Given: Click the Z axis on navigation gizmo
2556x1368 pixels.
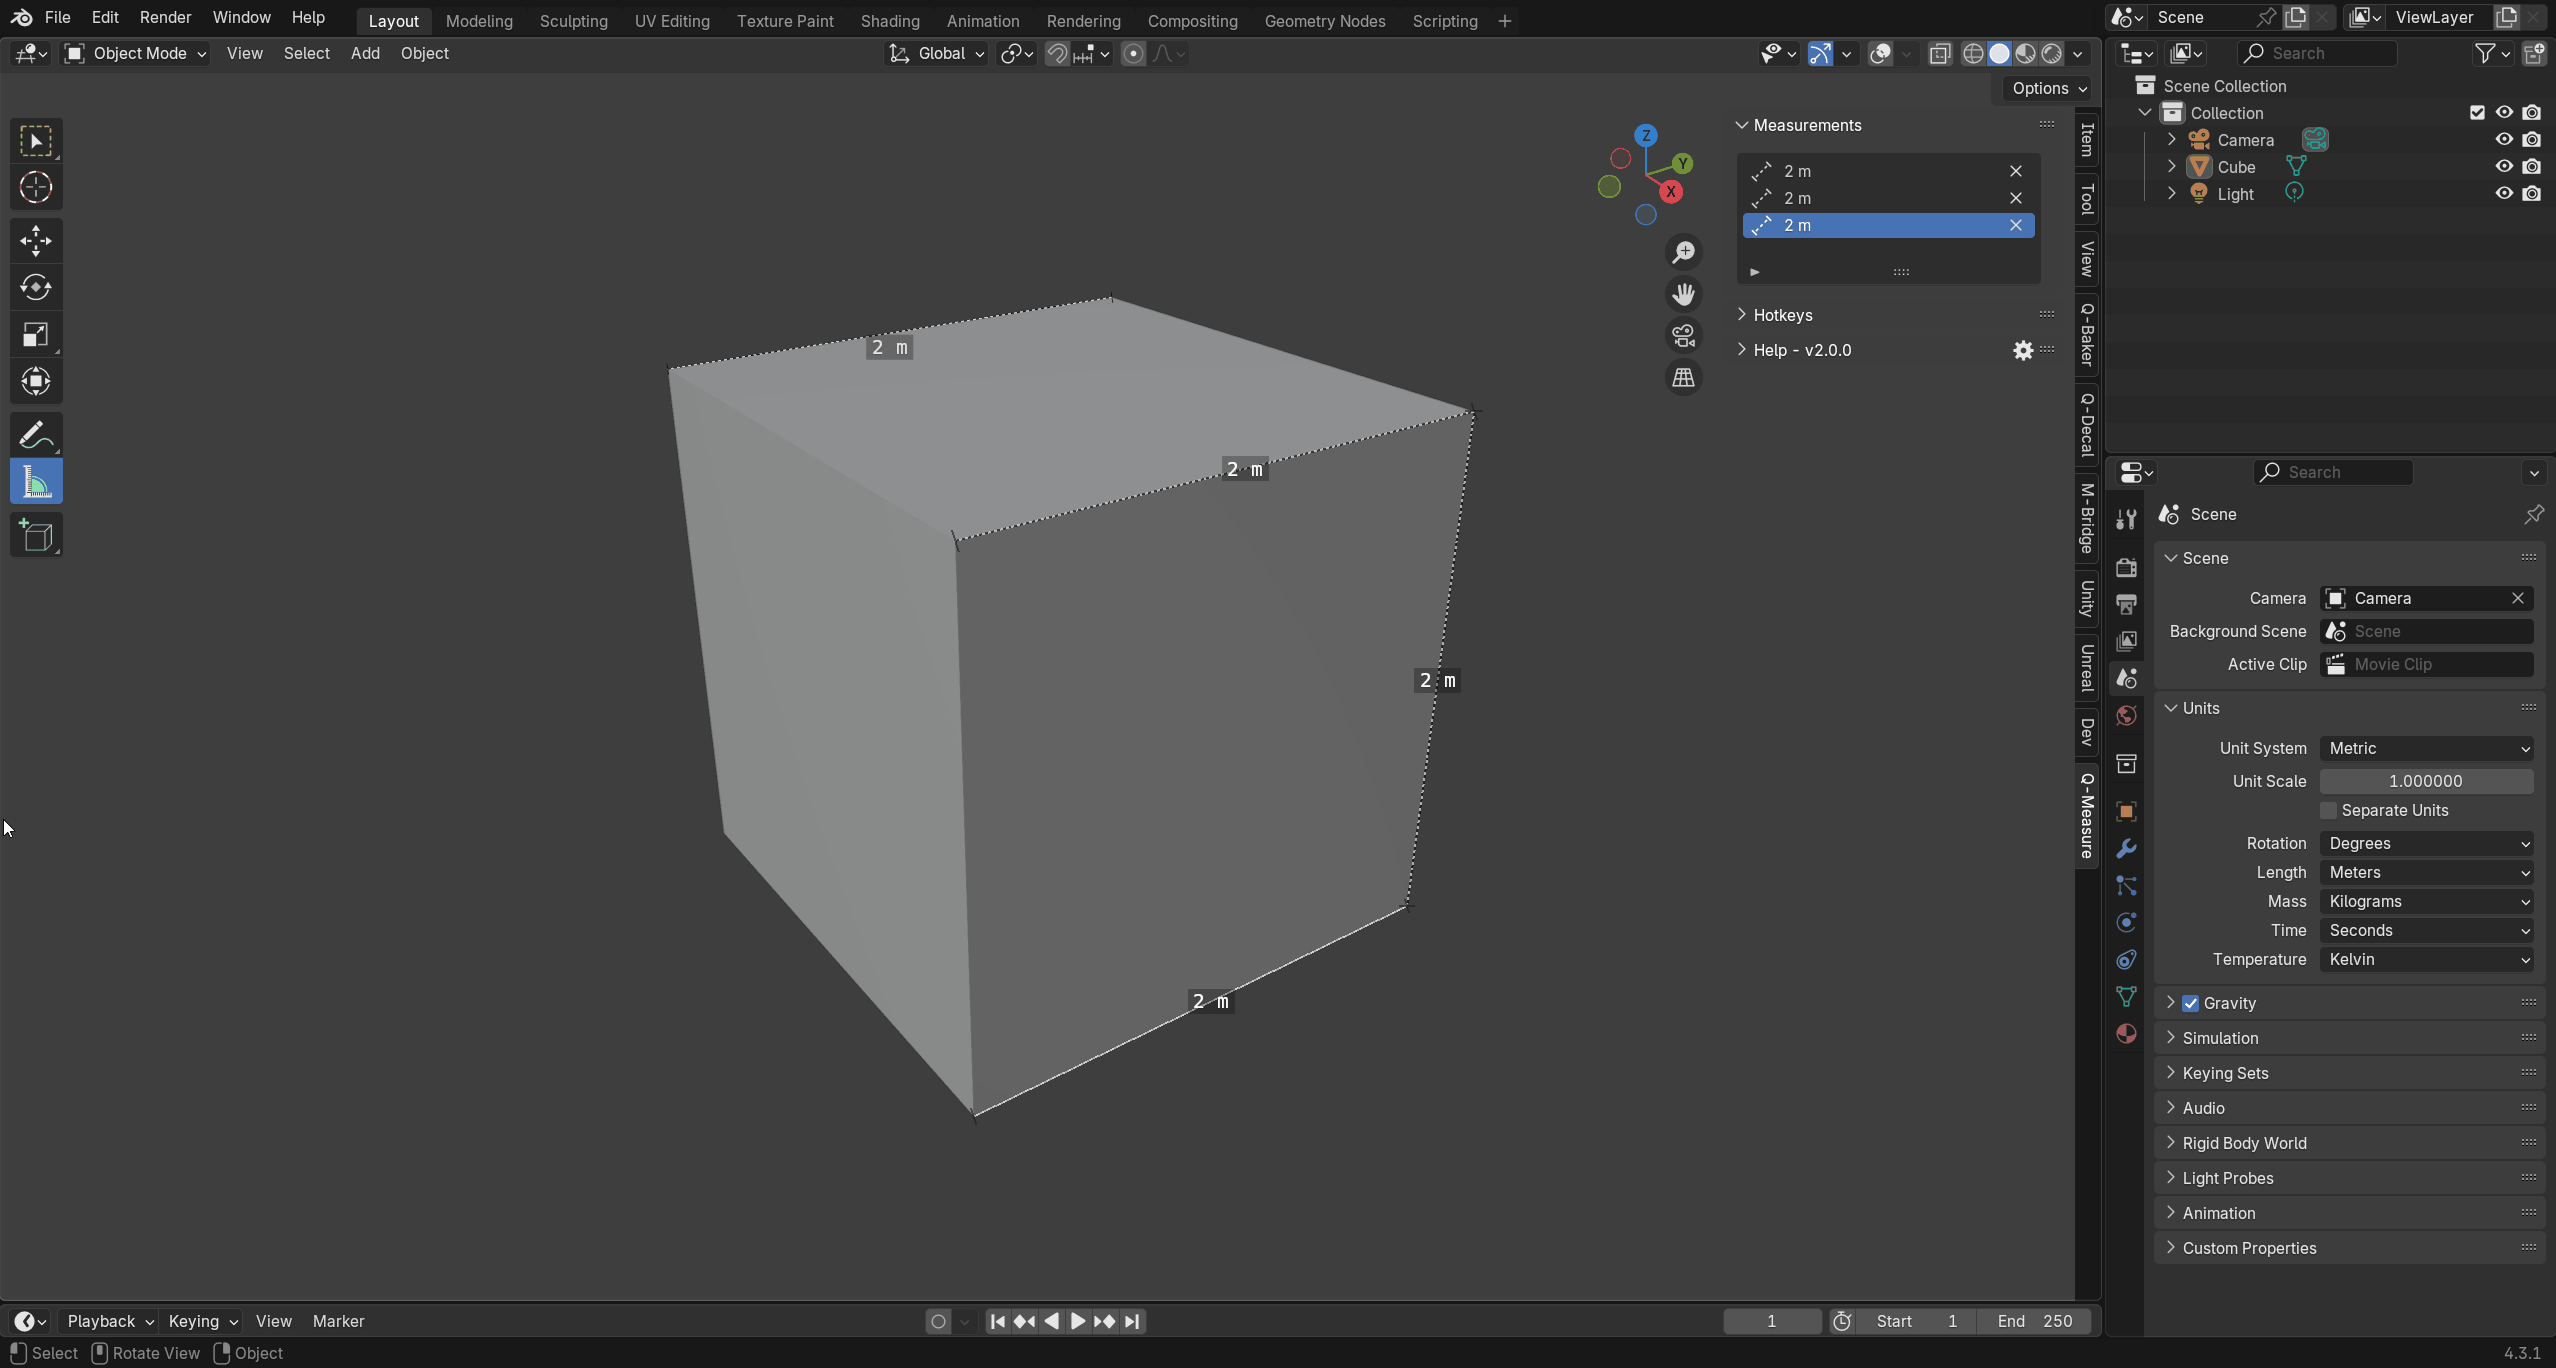Looking at the screenshot, I should coord(1646,136).
